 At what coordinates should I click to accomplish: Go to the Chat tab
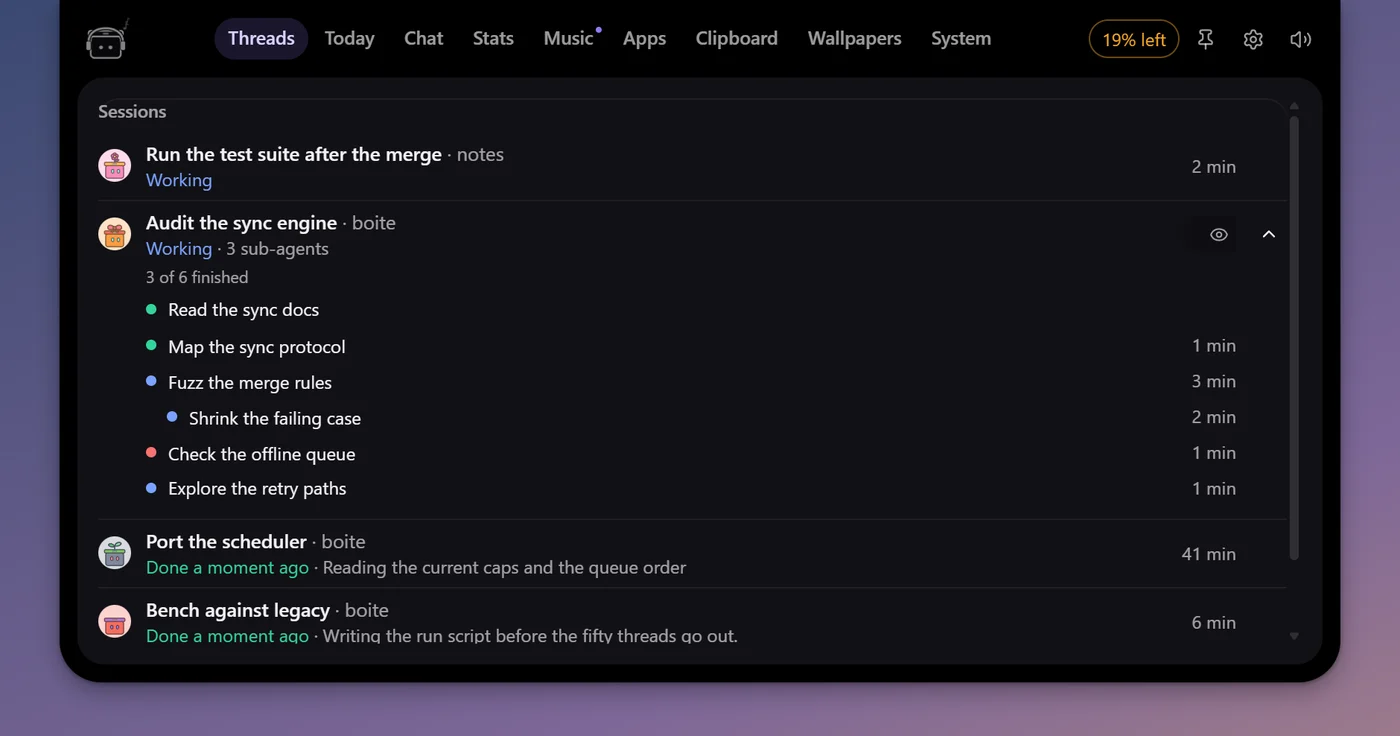coord(423,39)
